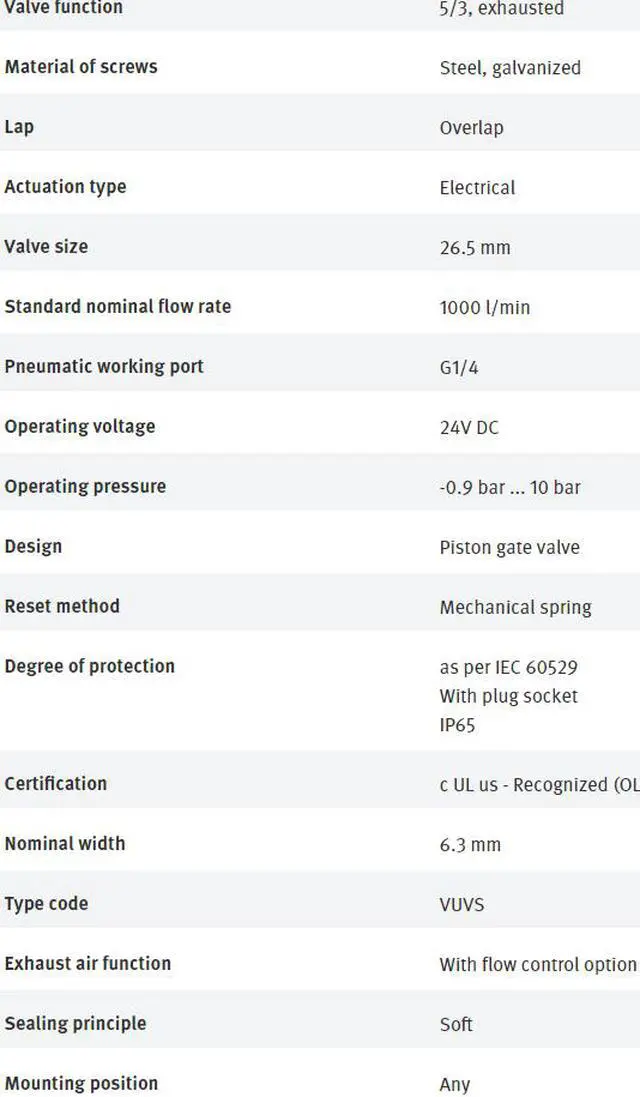Select the 'Standard nominal flow rate' label
Viewport: 640px width, 1097px height.
118,306
